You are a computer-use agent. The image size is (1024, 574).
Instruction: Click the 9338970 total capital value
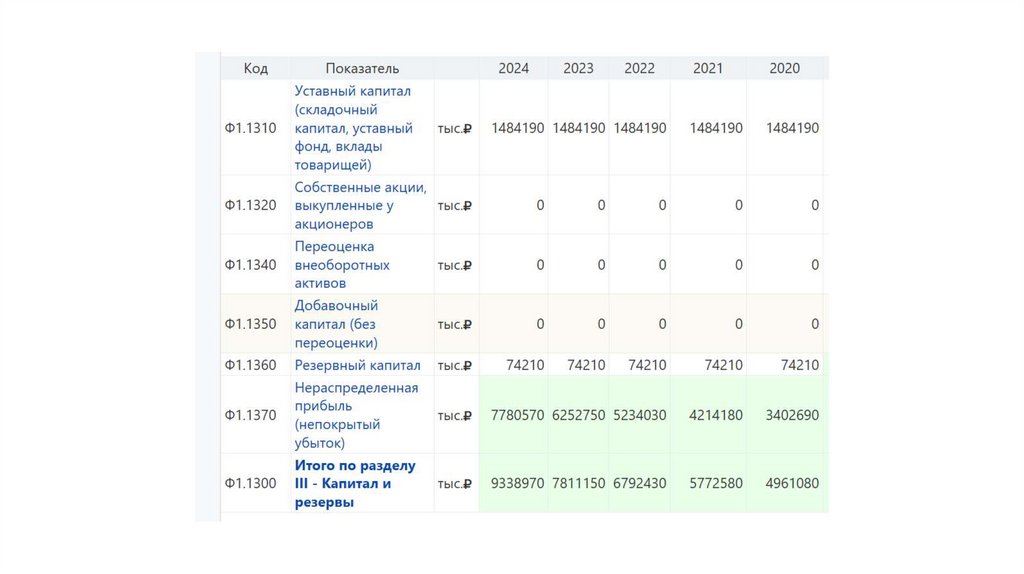pyautogui.click(x=517, y=484)
